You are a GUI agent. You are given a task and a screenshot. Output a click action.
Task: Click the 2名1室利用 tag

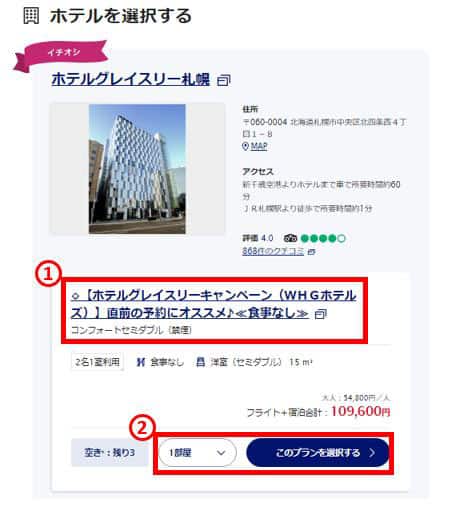97,362
